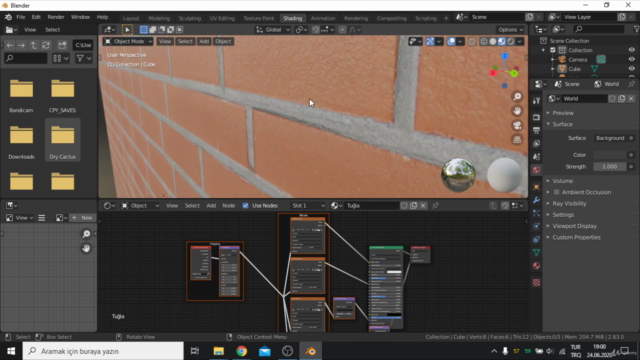Viewport: 640px width, 360px height.
Task: Go to parent directory icon
Action: click(x=33, y=45)
